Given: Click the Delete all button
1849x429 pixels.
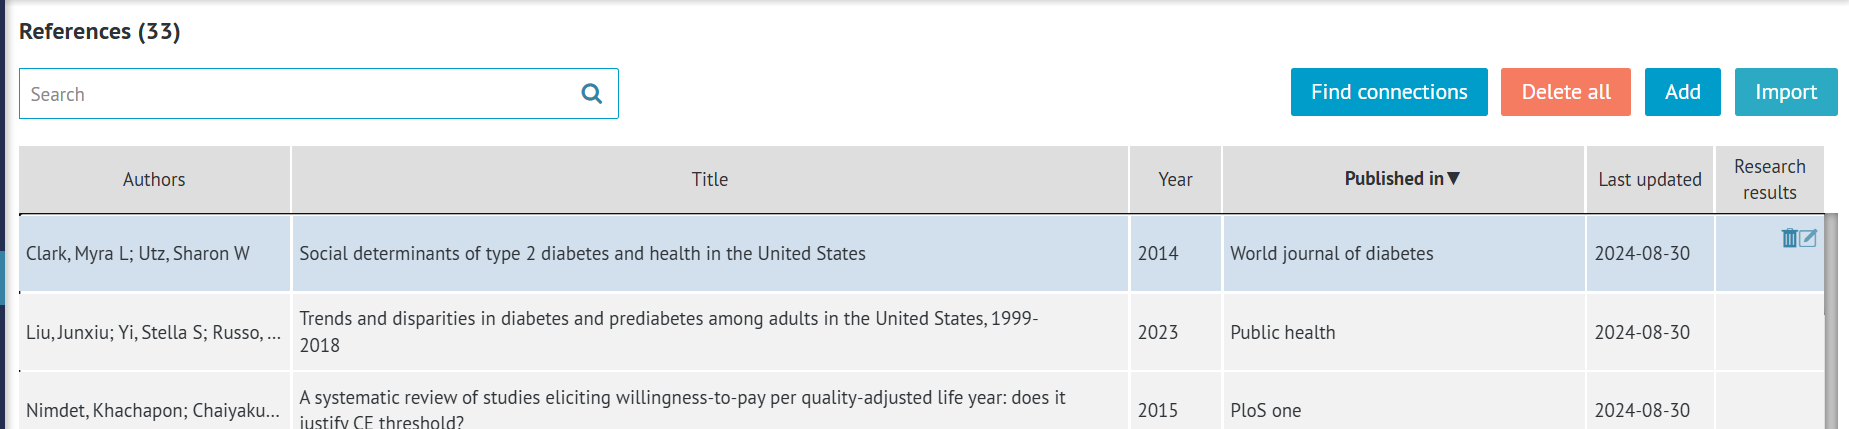Looking at the screenshot, I should [1566, 92].
